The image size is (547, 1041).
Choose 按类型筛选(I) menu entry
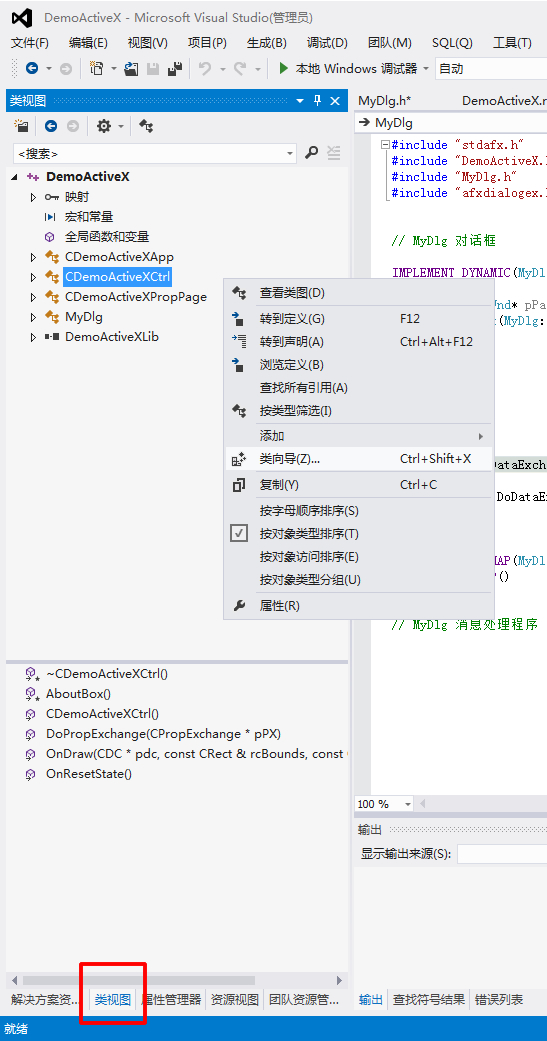click(358, 411)
